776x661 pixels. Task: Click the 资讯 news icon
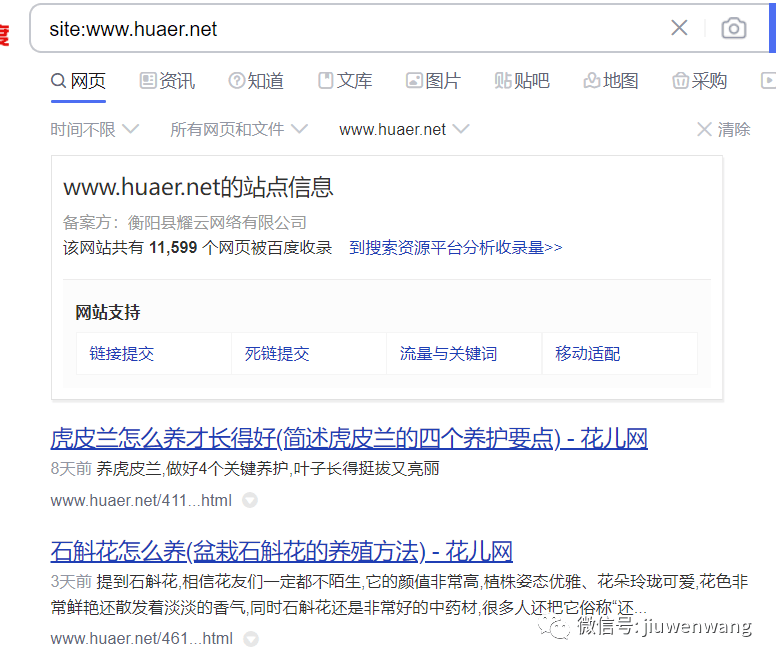pyautogui.click(x=147, y=80)
